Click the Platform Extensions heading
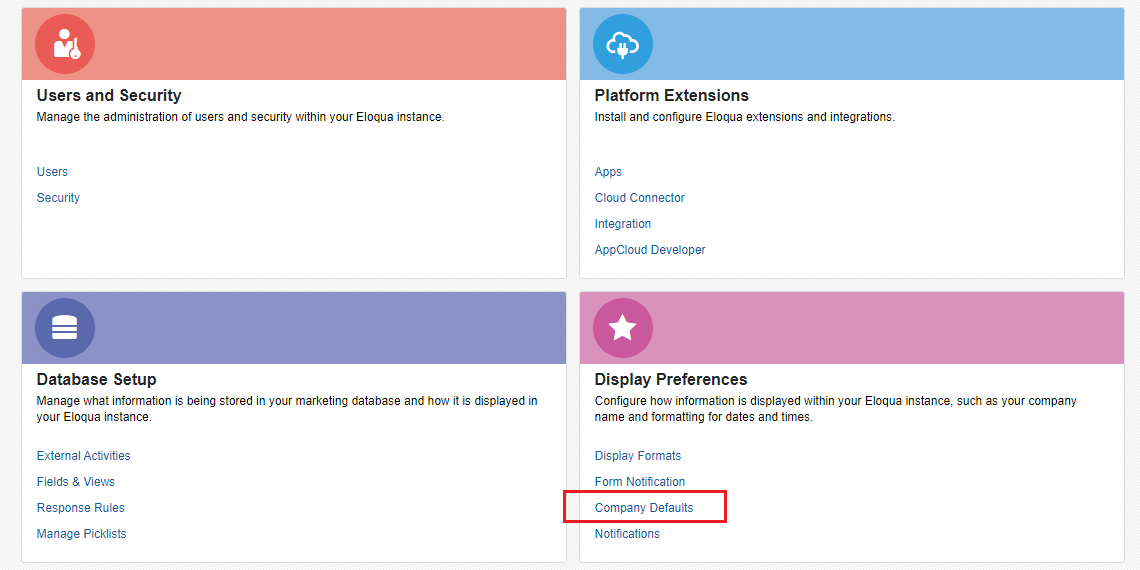The image size is (1140, 570). coord(672,95)
